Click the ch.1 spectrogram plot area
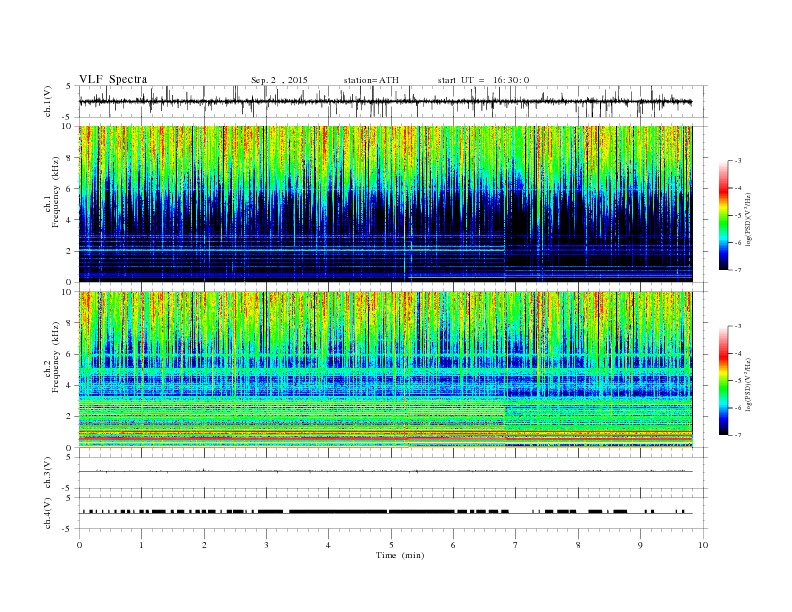This screenshot has width=792, height=612. (x=385, y=204)
